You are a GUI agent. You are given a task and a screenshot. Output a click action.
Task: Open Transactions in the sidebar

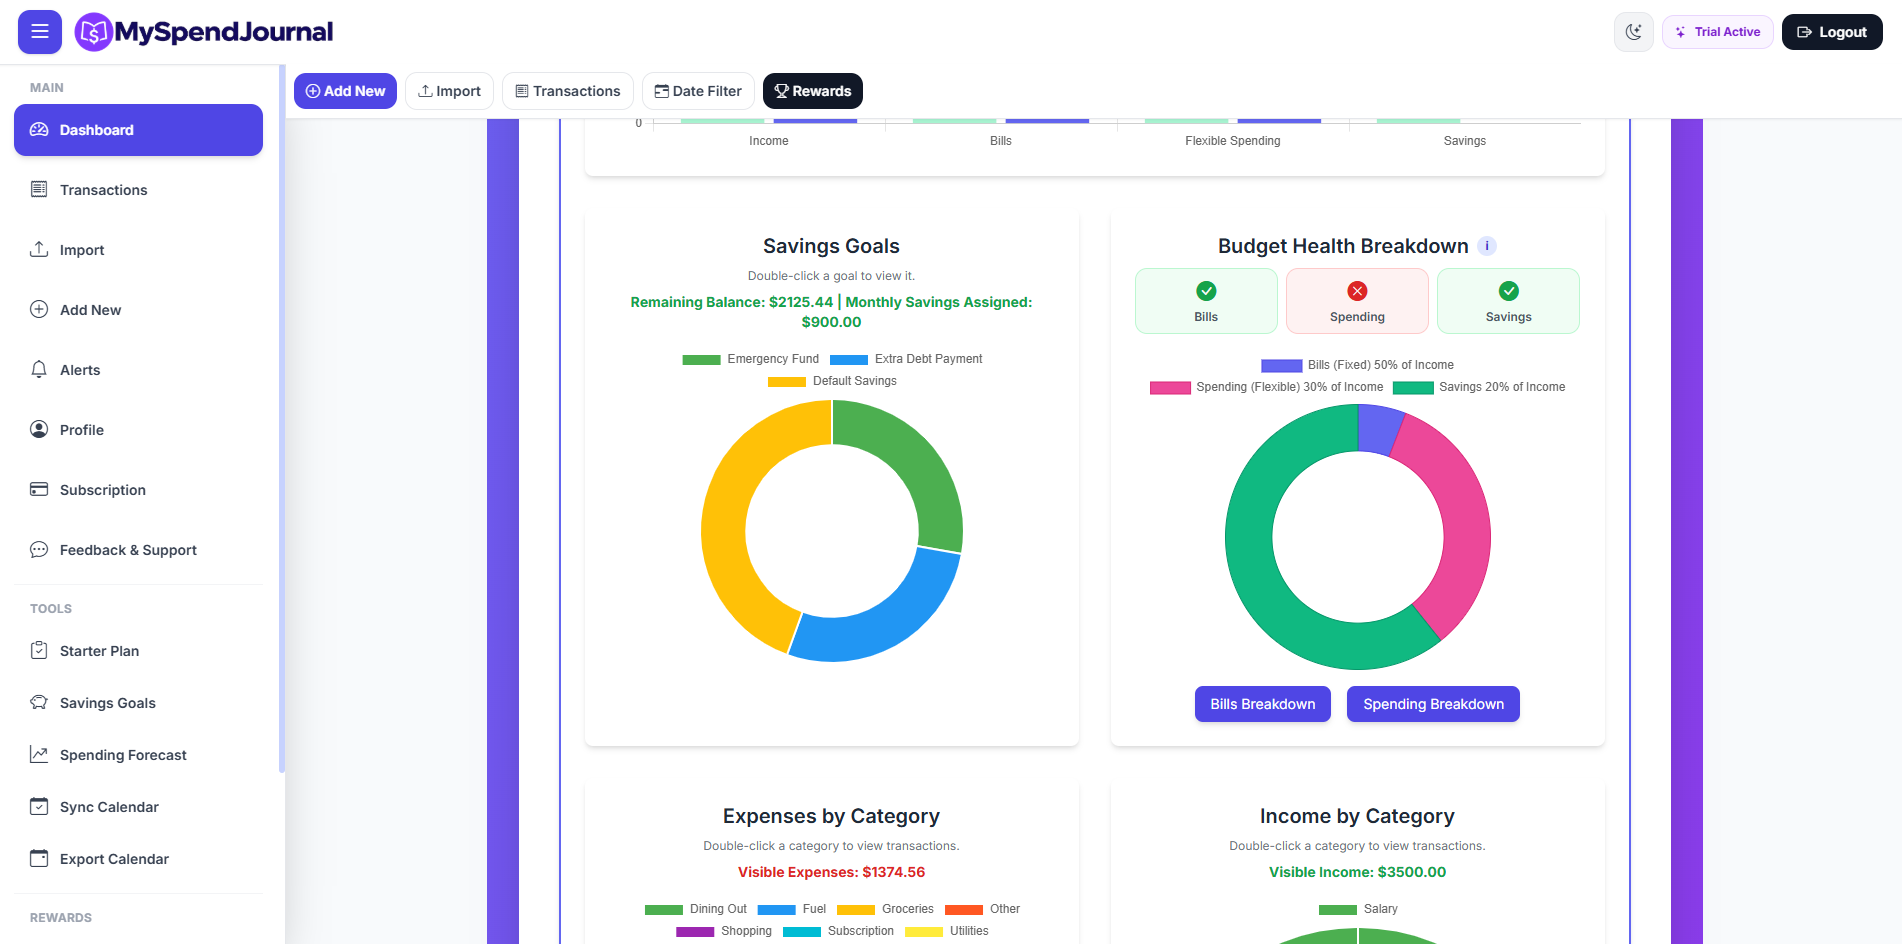point(138,190)
